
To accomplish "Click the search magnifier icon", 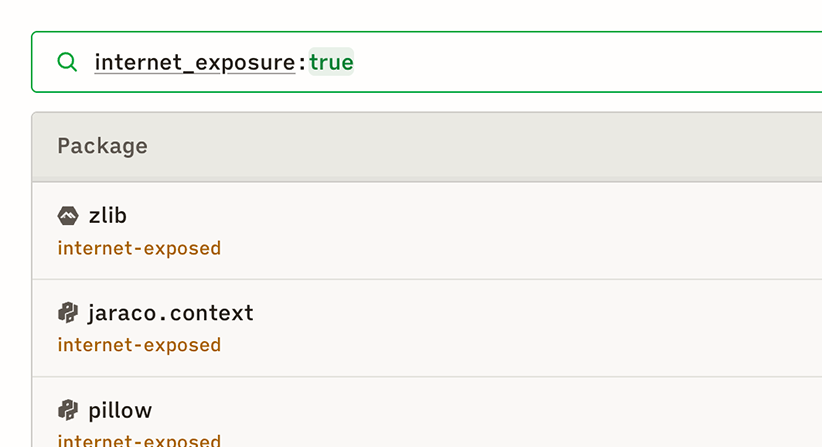I will point(67,62).
